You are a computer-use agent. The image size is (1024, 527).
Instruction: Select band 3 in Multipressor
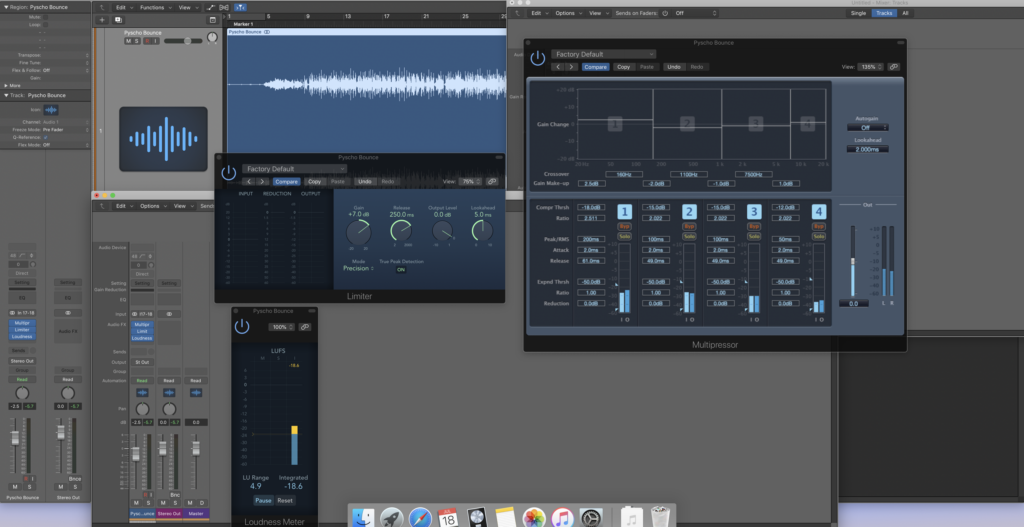coord(754,212)
